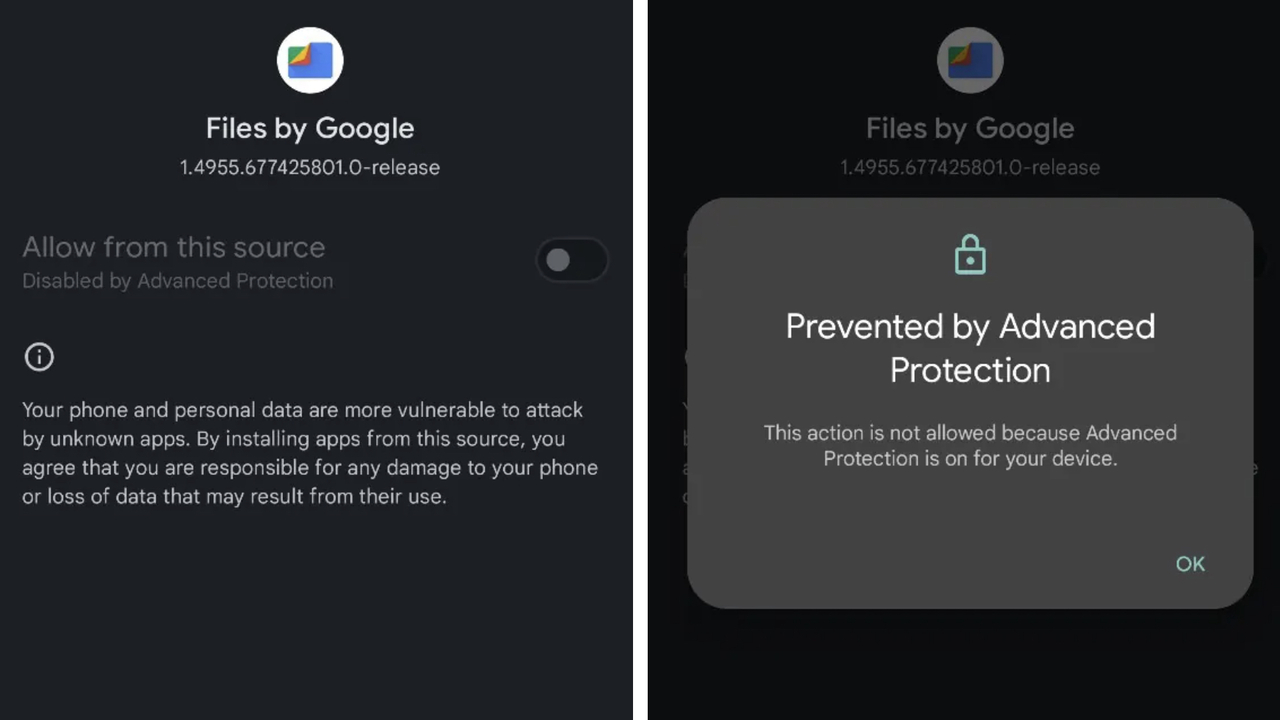Tap 'Disabled by Advanced Protection' subtitle

coord(178,281)
